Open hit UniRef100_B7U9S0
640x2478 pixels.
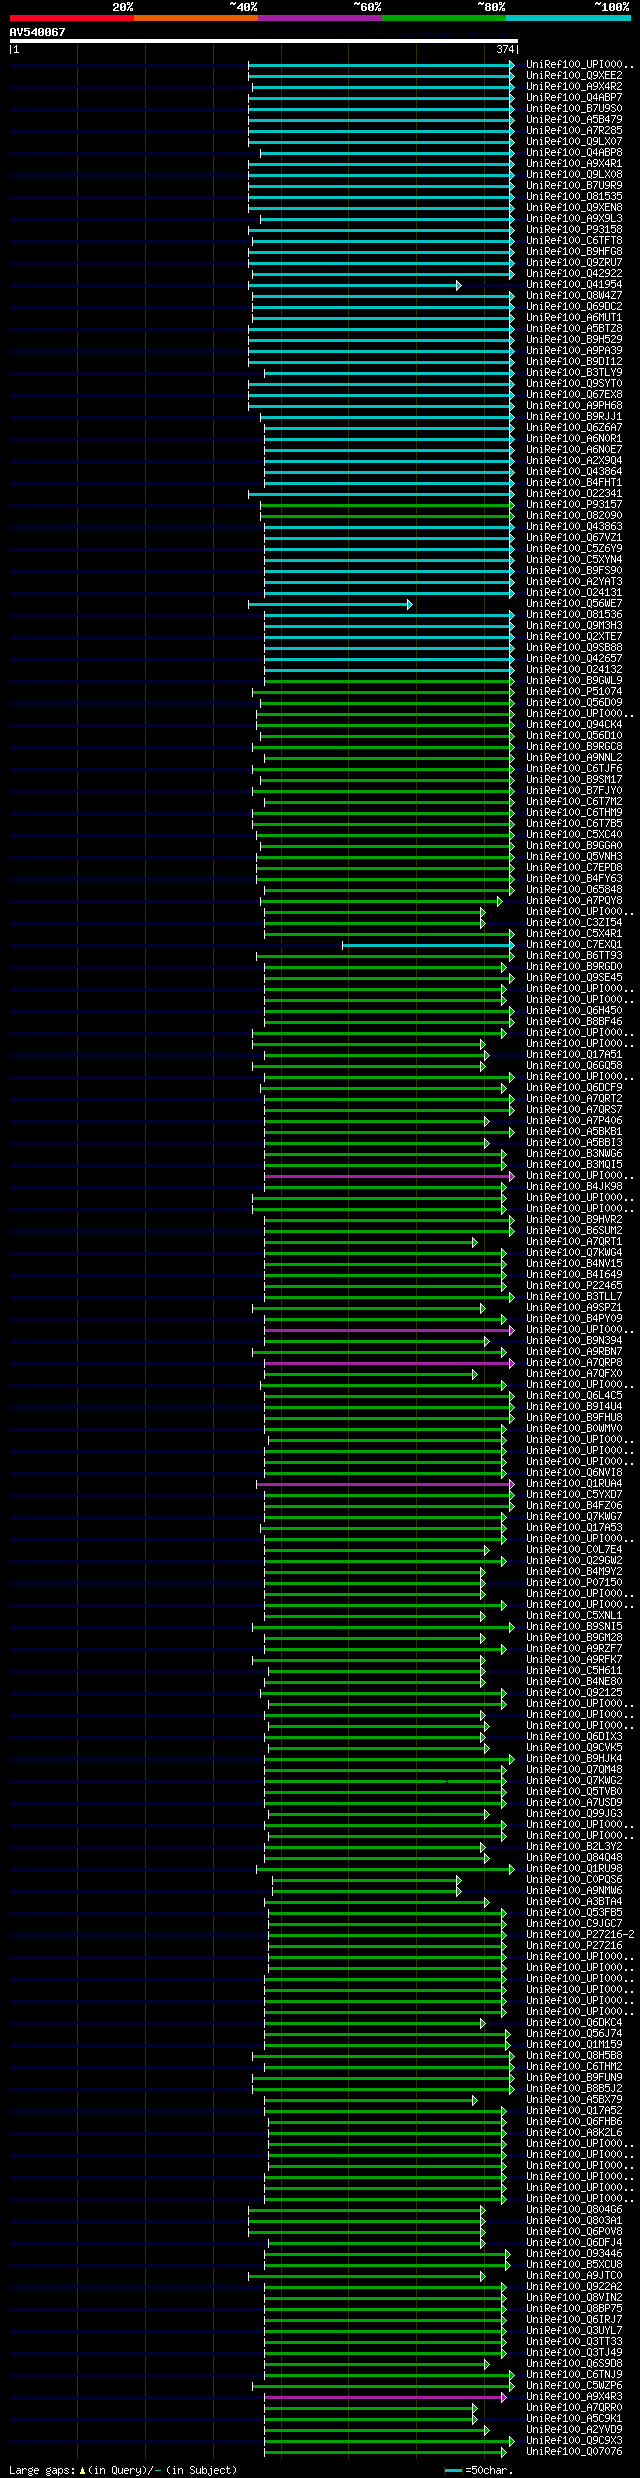point(574,108)
